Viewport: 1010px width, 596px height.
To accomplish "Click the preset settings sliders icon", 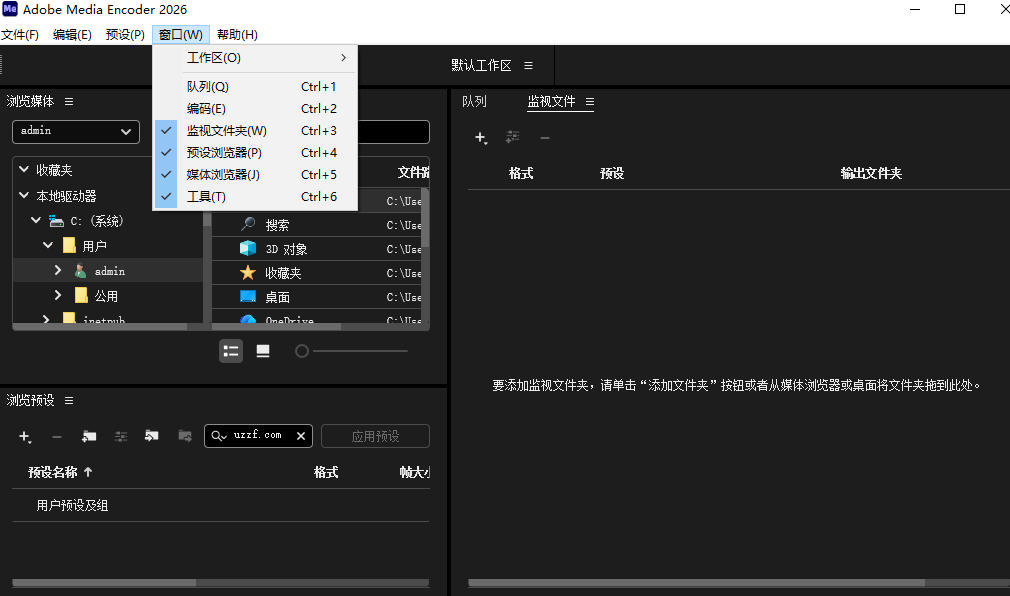I will point(120,437).
